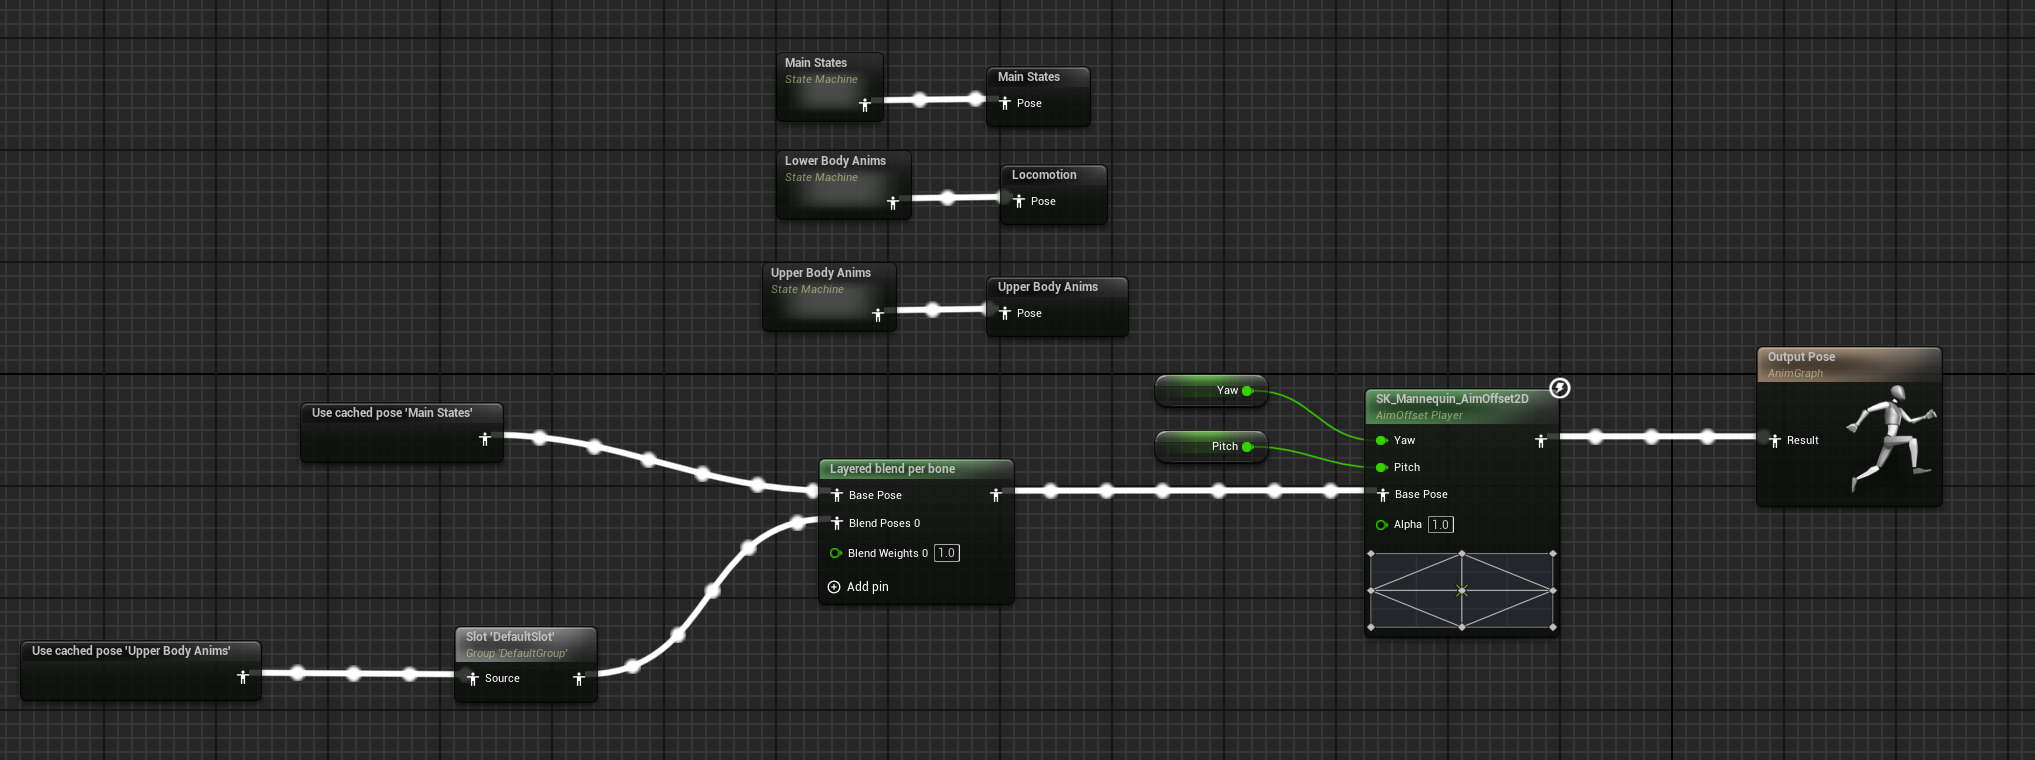The image size is (2035, 760).
Task: Select the Use cached pose 'Main States' node title
Action: (x=392, y=413)
